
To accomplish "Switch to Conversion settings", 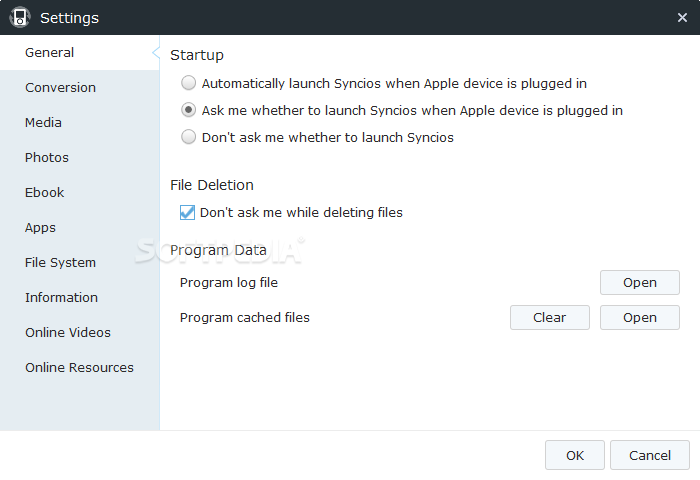I will tap(79, 88).
